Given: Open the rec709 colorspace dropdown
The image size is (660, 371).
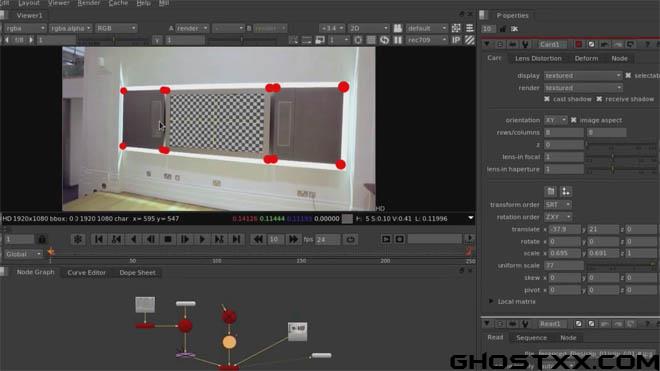Looking at the screenshot, I should 426,40.
